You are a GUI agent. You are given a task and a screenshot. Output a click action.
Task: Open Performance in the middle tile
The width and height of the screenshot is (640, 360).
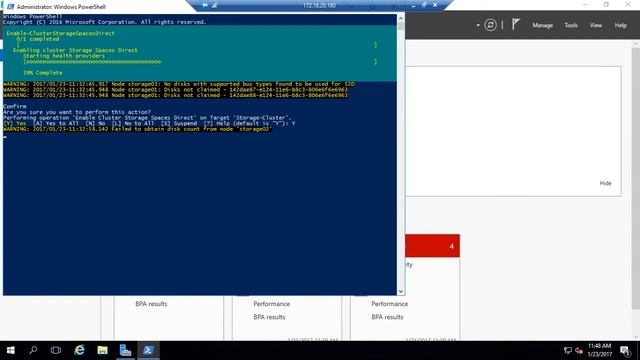pos(271,304)
